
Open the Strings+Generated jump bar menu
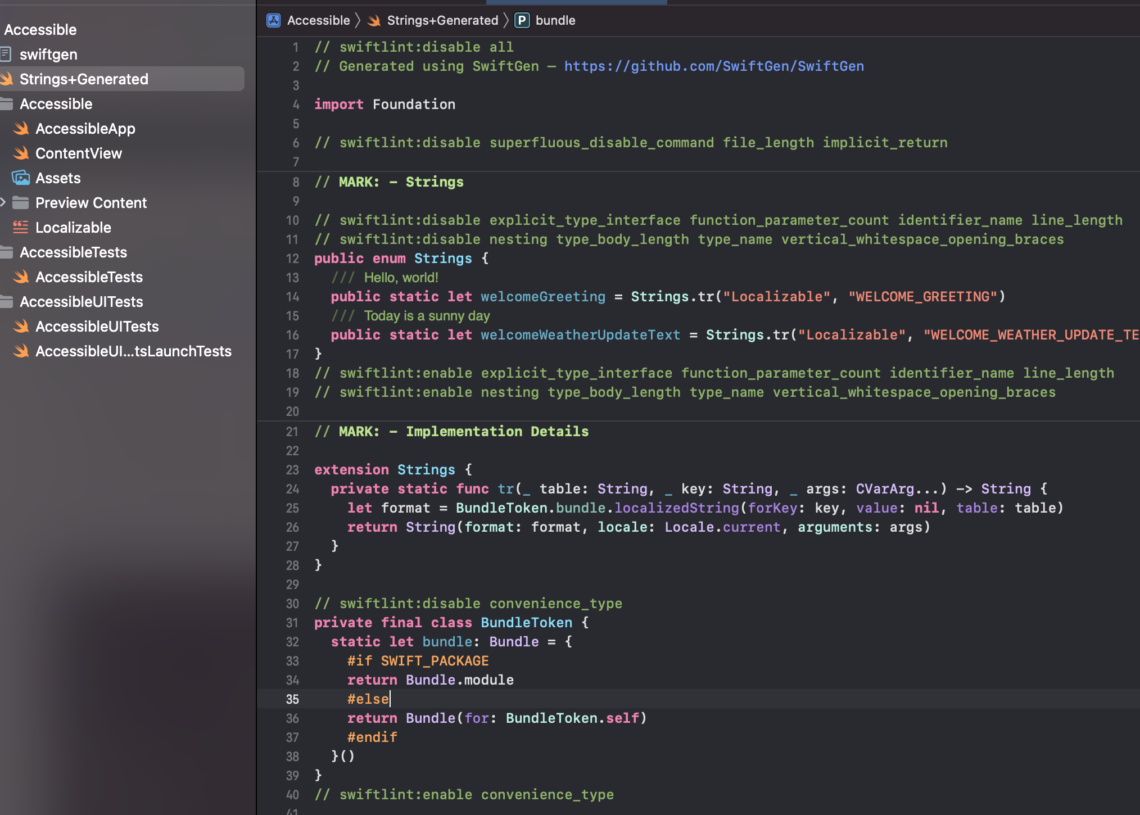[442, 20]
